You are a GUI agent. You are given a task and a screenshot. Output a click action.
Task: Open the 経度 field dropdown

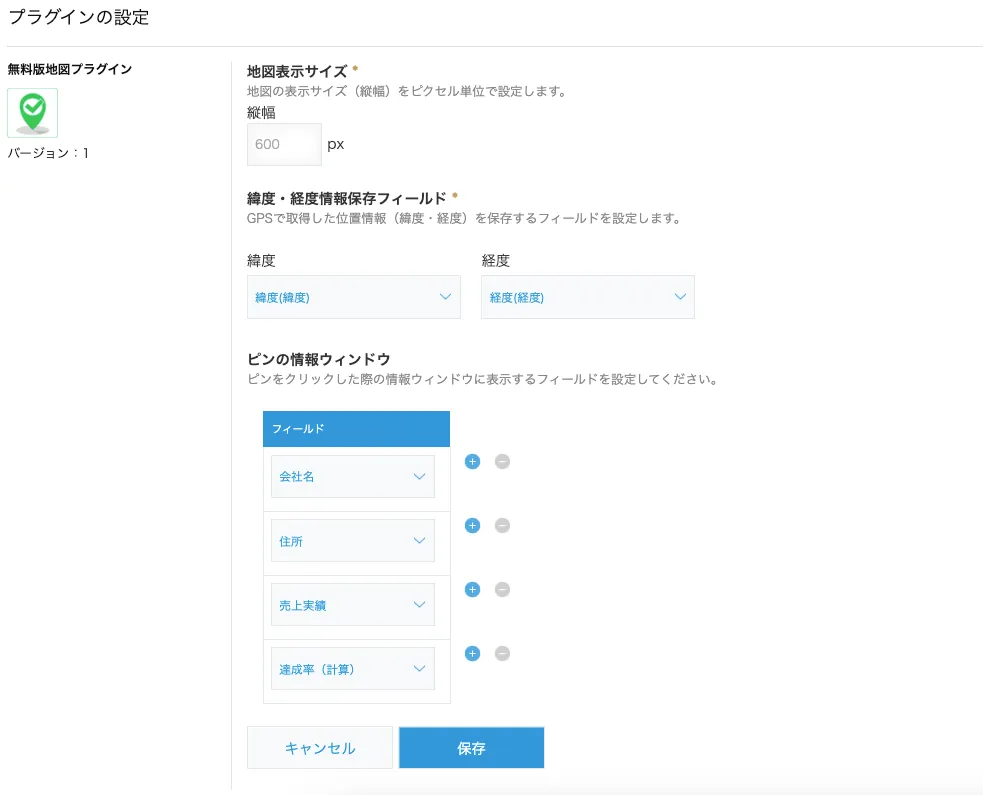coord(587,297)
